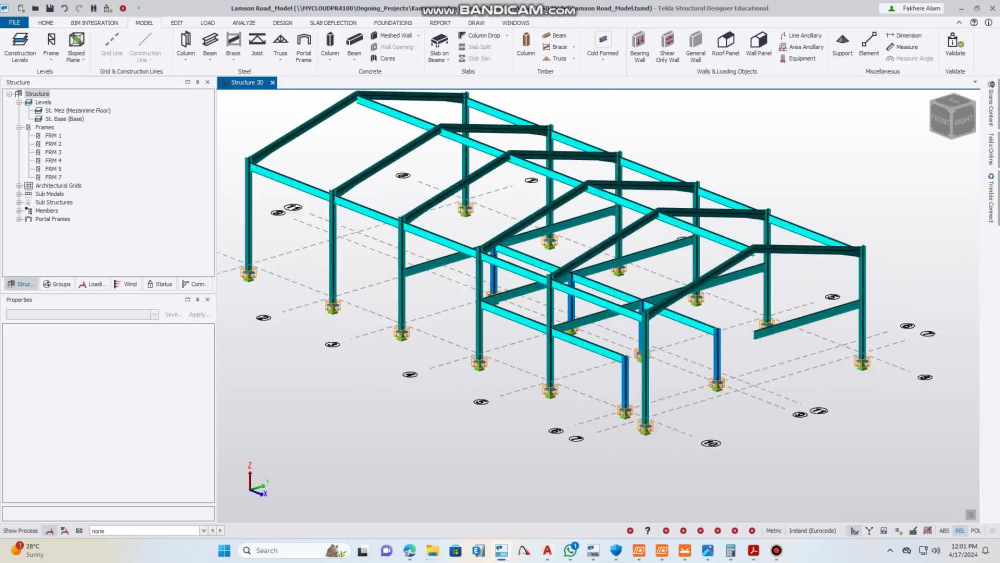Select the steel Truss tool
Viewport: 1000px width, 563px height.
[x=281, y=45]
